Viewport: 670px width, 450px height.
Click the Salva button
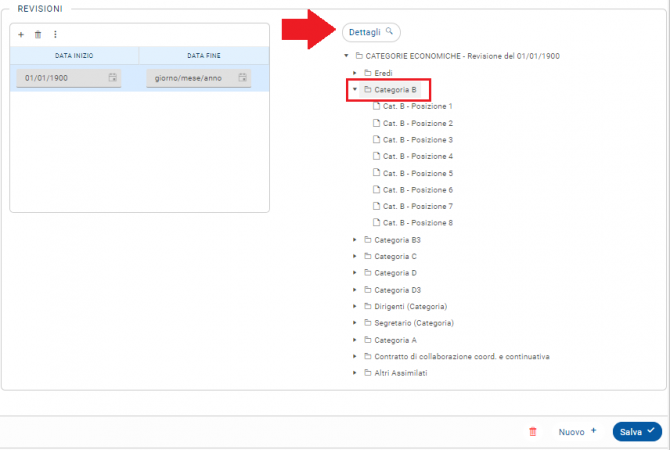point(637,432)
